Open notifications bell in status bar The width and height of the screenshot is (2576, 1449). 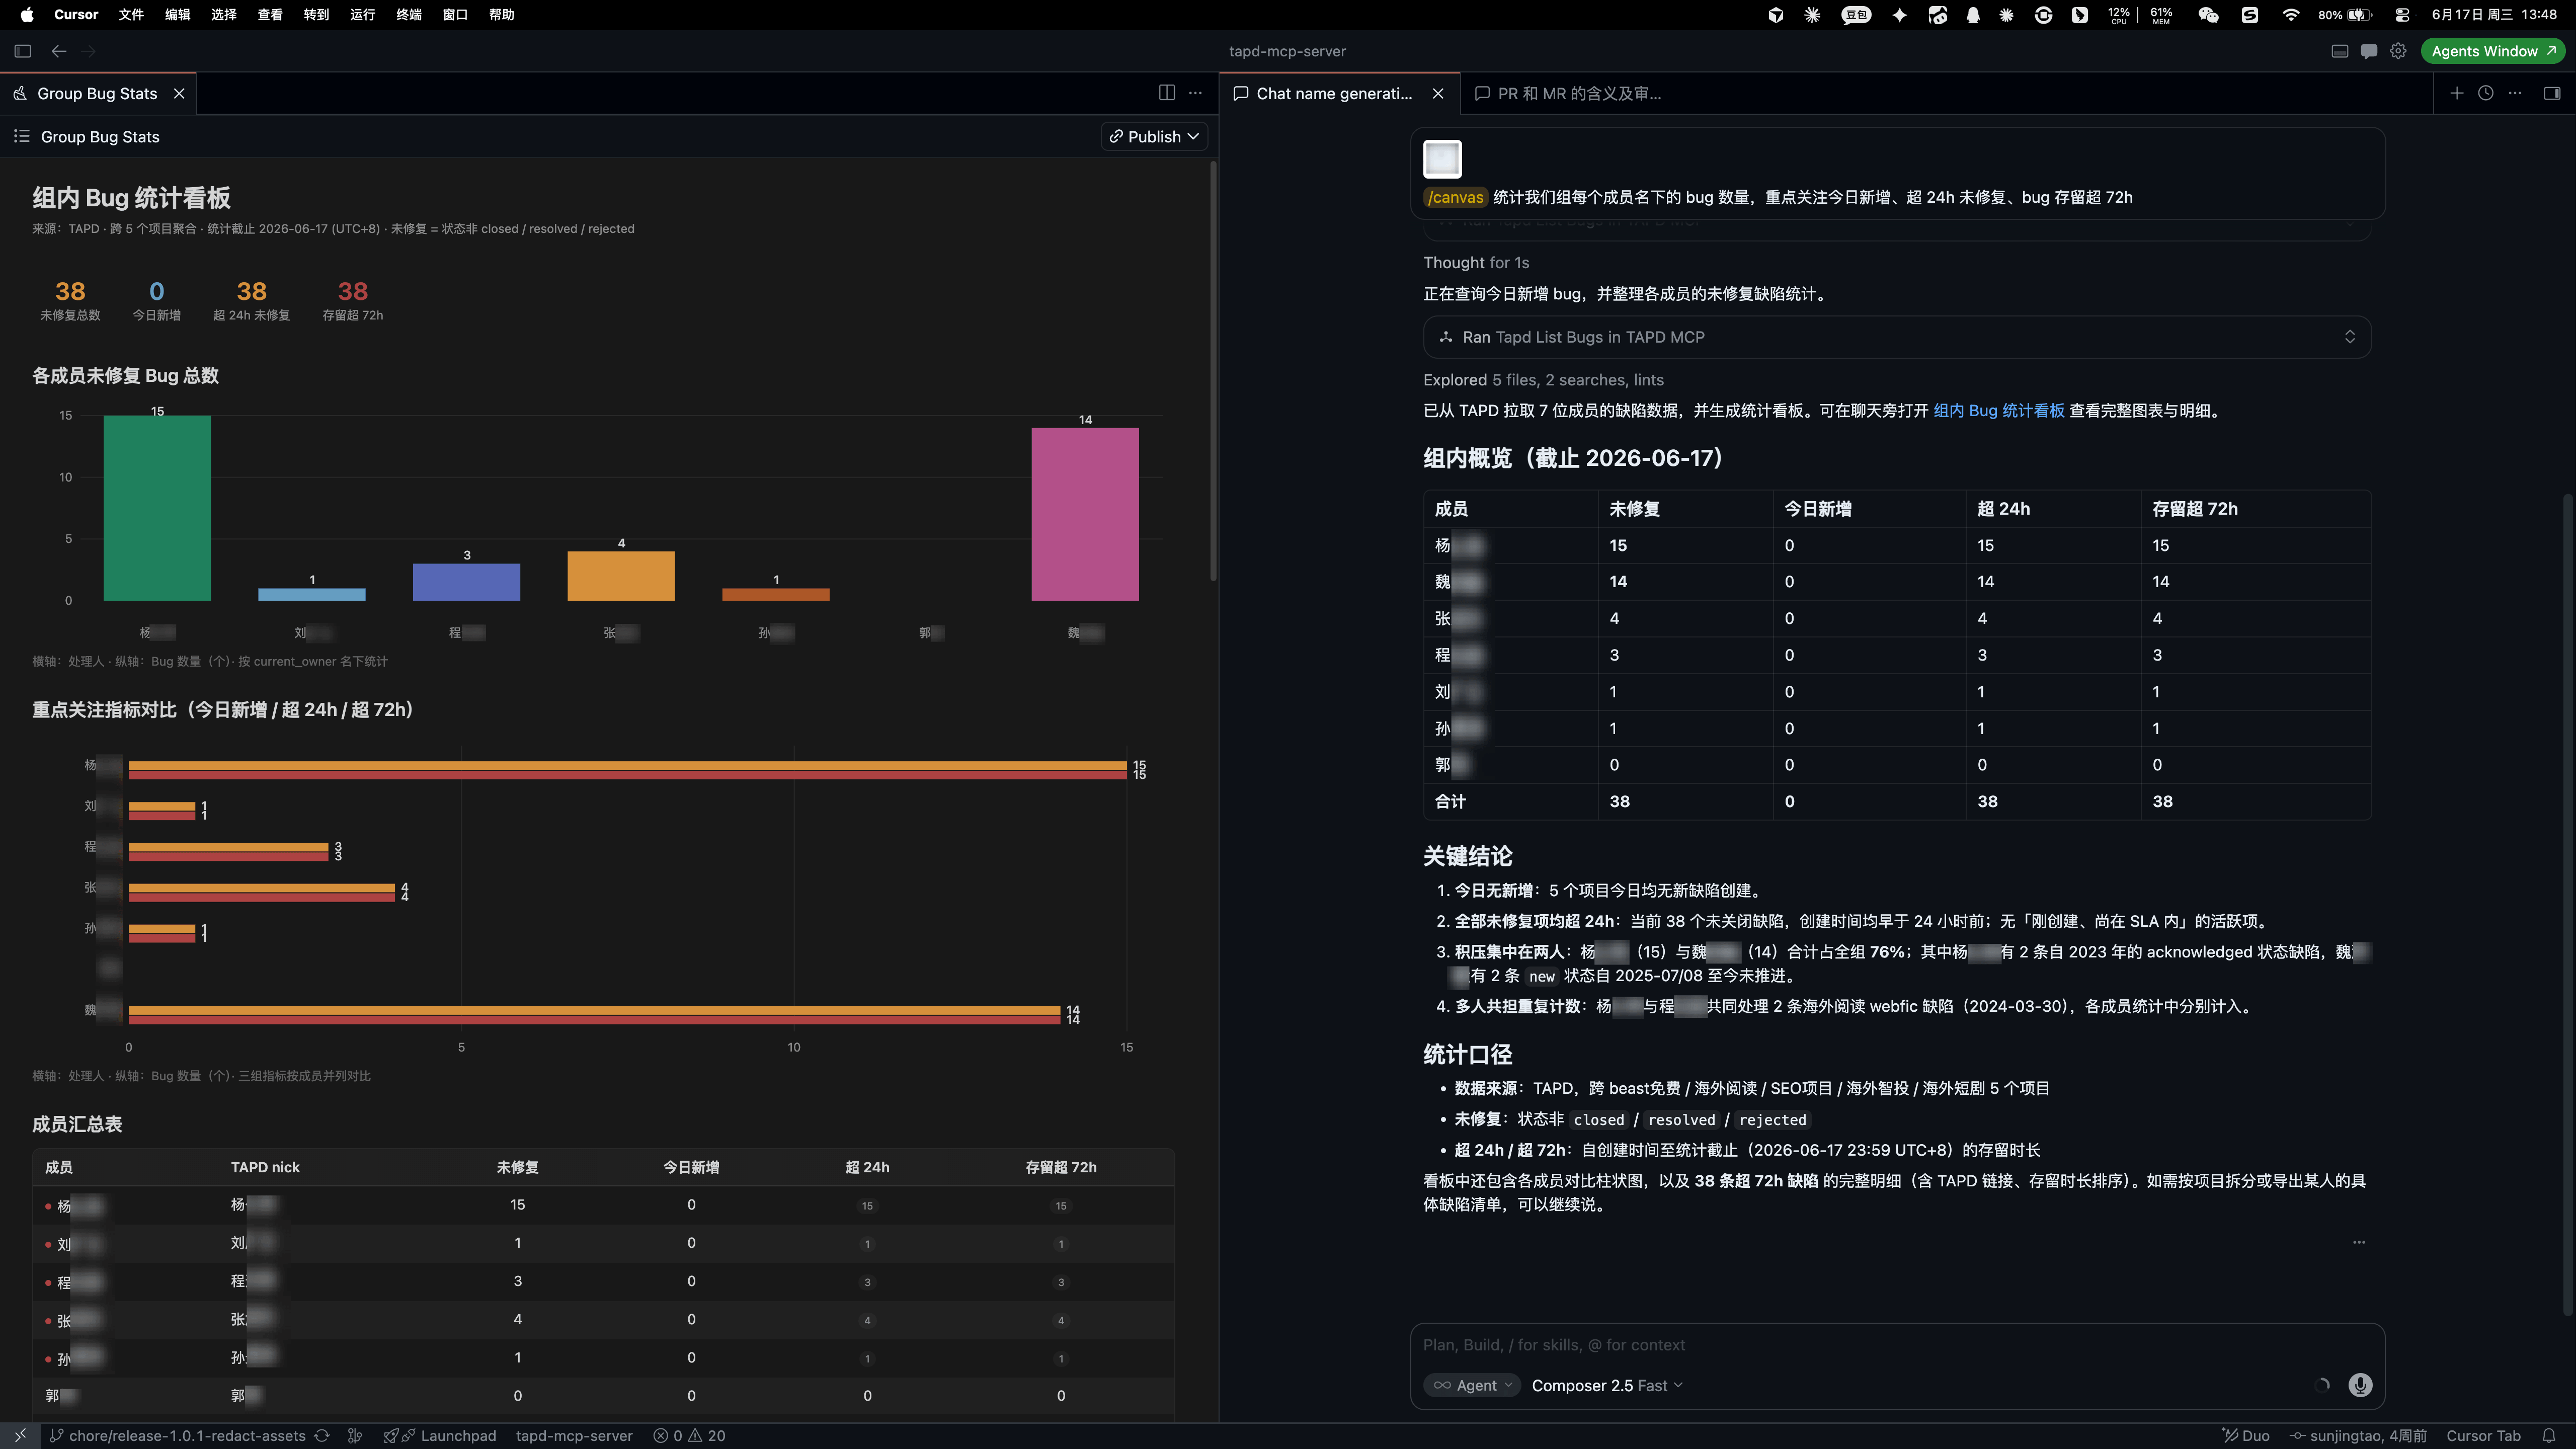pos(2549,1436)
